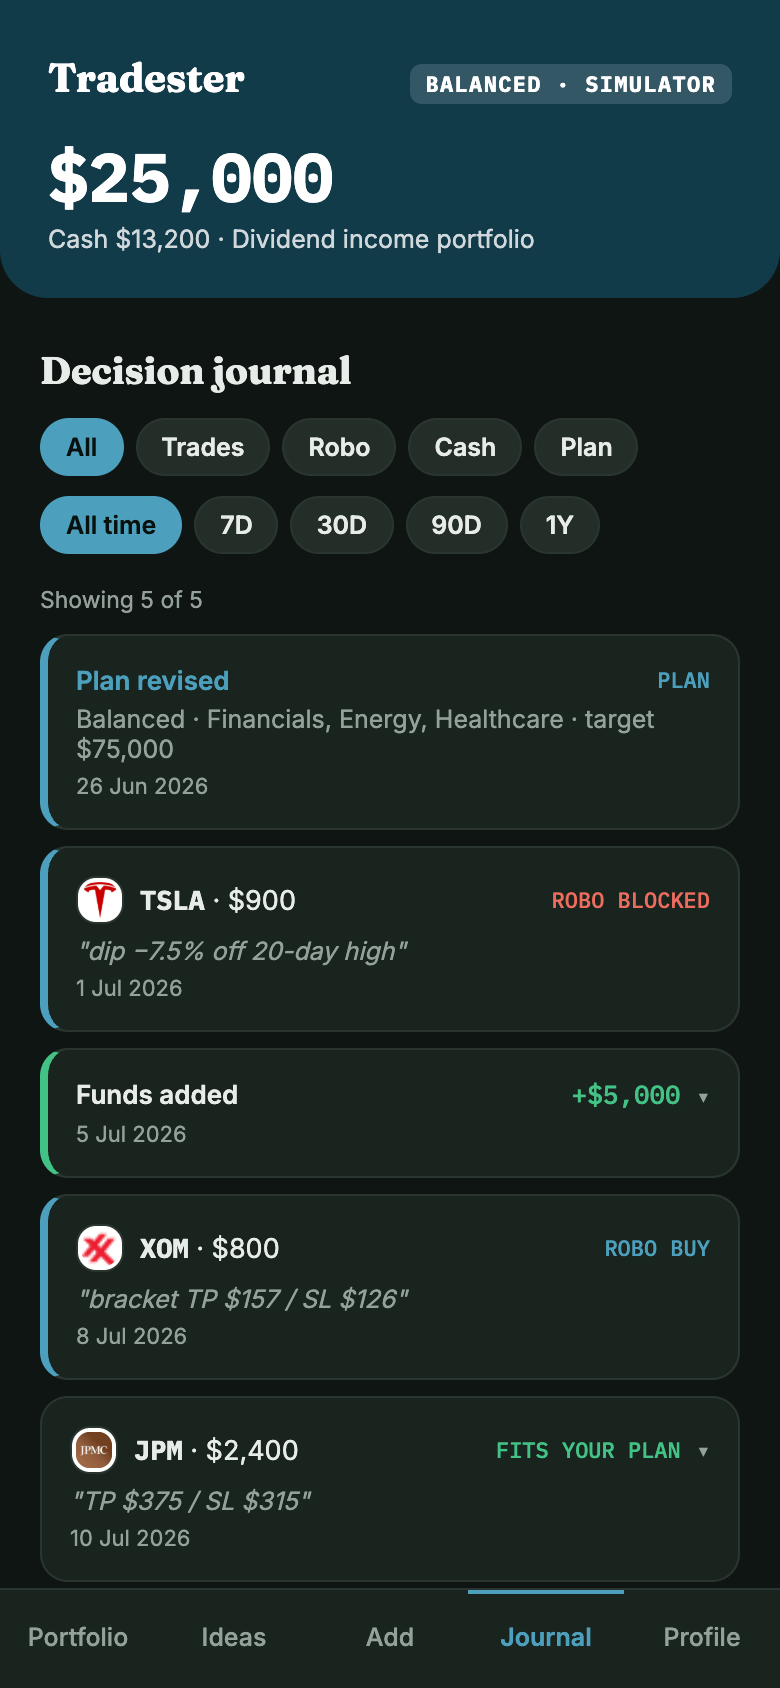Go to the Profile tab
Image resolution: width=780 pixels, height=1688 pixels.
coord(702,1637)
